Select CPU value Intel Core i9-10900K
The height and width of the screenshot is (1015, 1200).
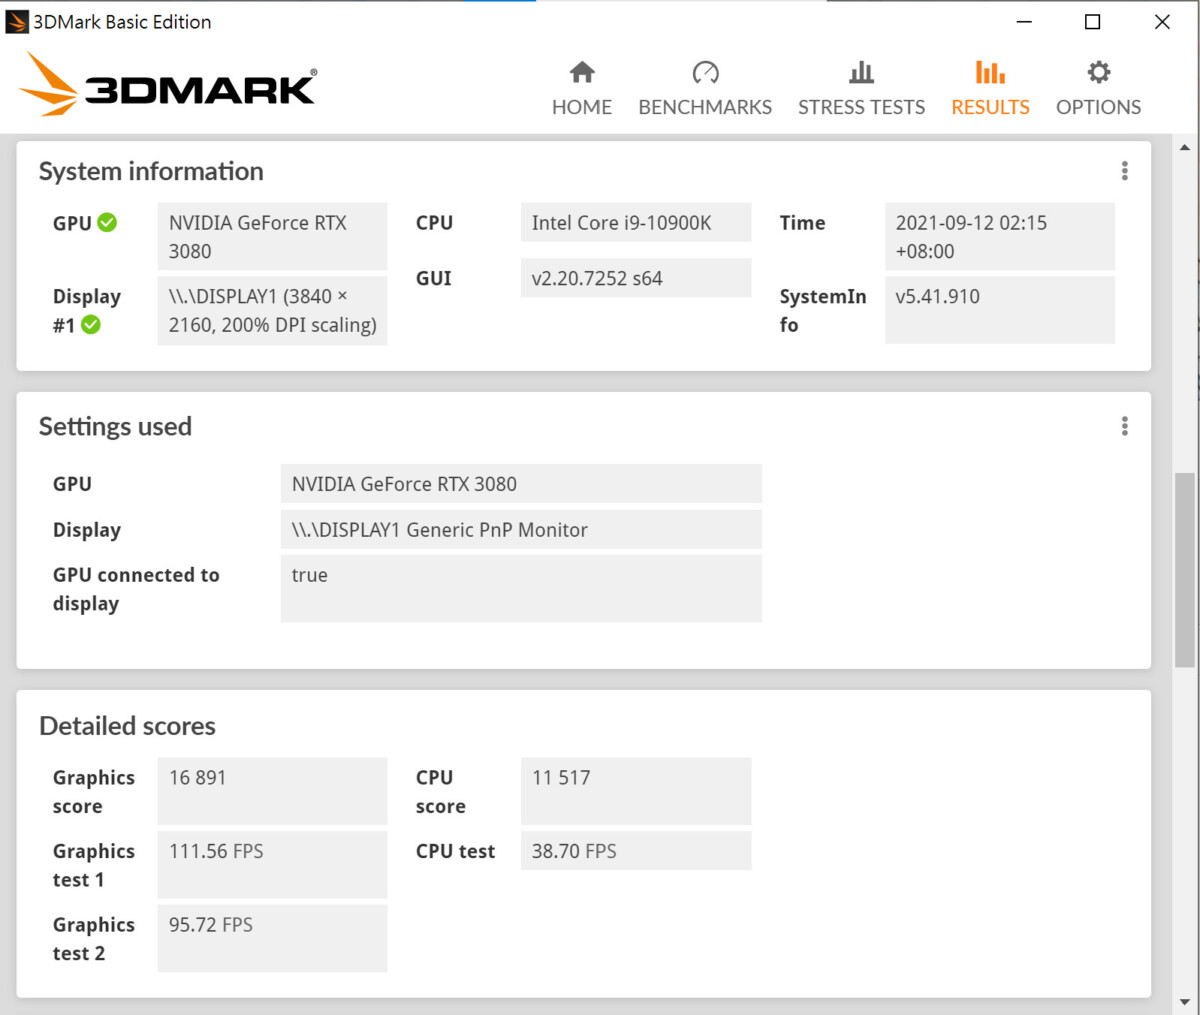pos(636,223)
